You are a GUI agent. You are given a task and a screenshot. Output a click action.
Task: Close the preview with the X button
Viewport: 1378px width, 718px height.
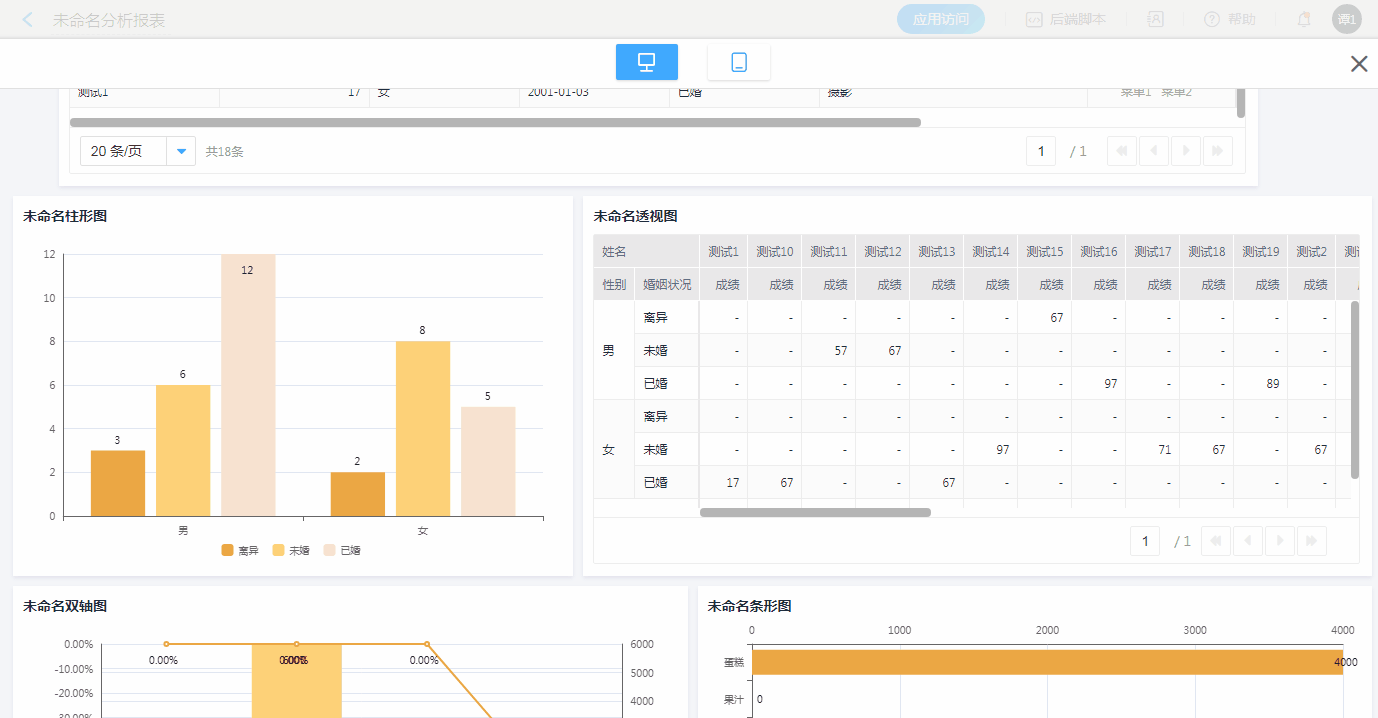(x=1358, y=64)
